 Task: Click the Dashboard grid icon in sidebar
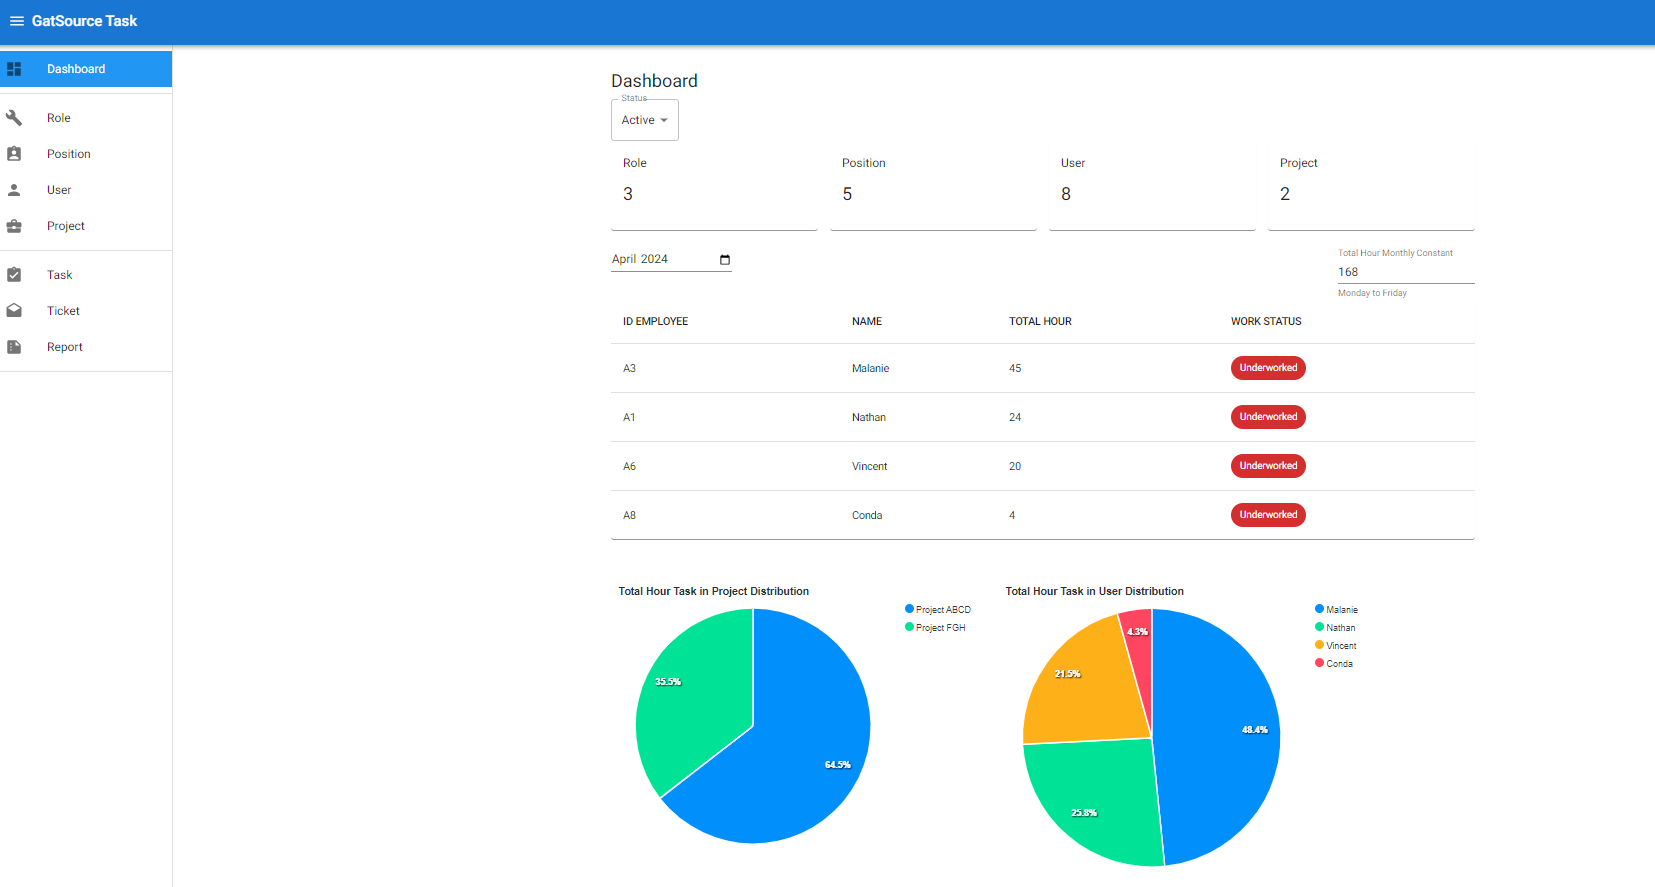tap(14, 69)
